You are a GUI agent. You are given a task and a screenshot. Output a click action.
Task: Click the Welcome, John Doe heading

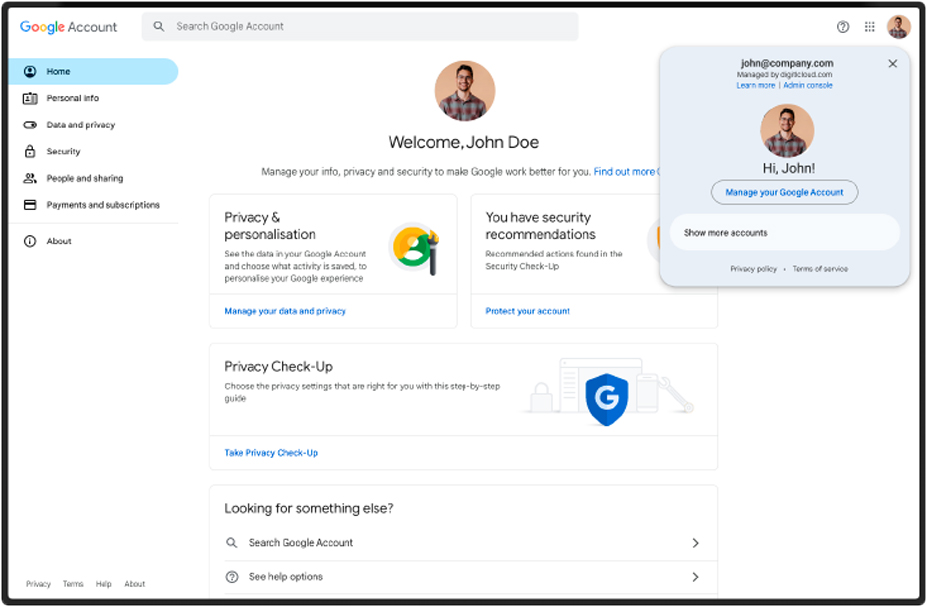[x=464, y=142]
